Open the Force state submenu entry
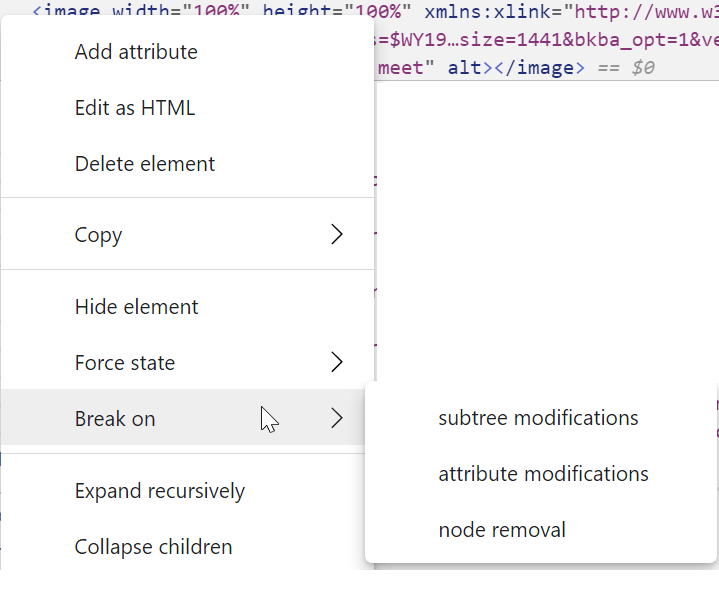719x589 pixels. [x=125, y=363]
